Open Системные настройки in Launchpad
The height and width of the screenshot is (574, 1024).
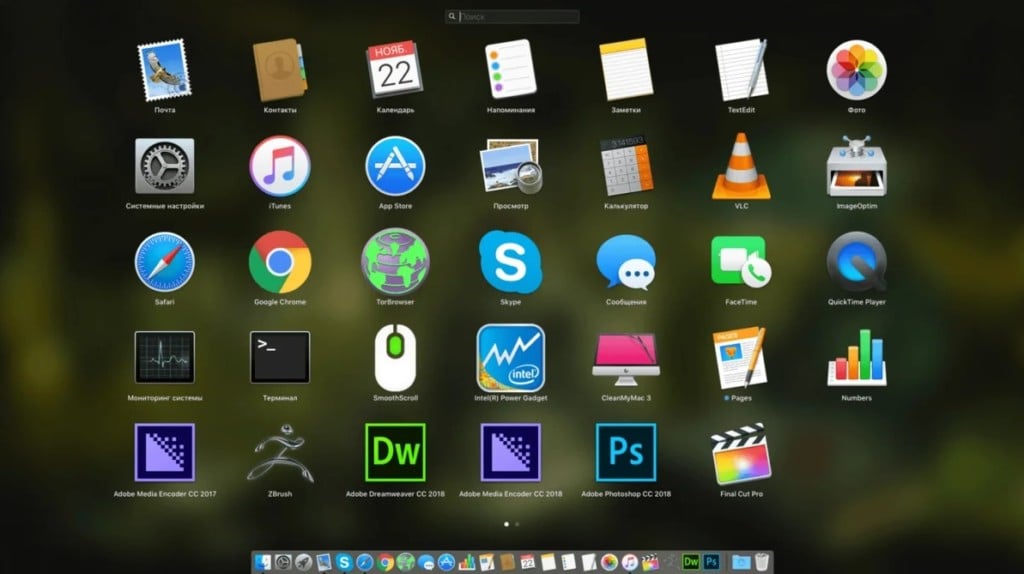[x=164, y=166]
